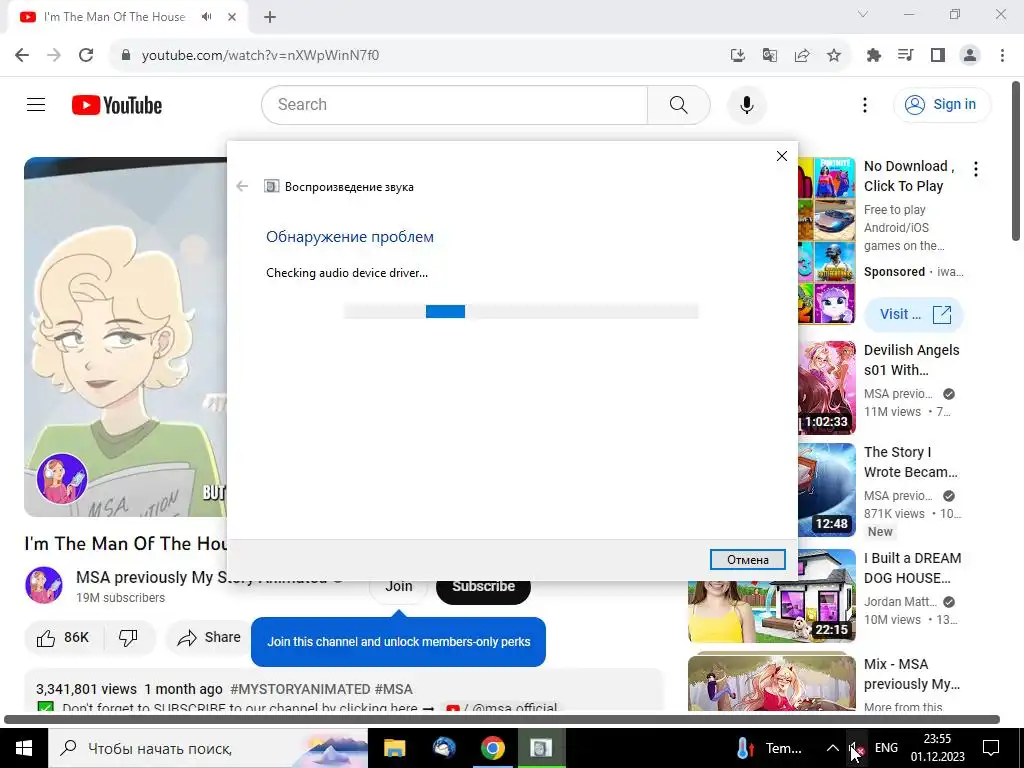
Task: Click the Devilish Angels s01 With title
Action: (x=912, y=360)
